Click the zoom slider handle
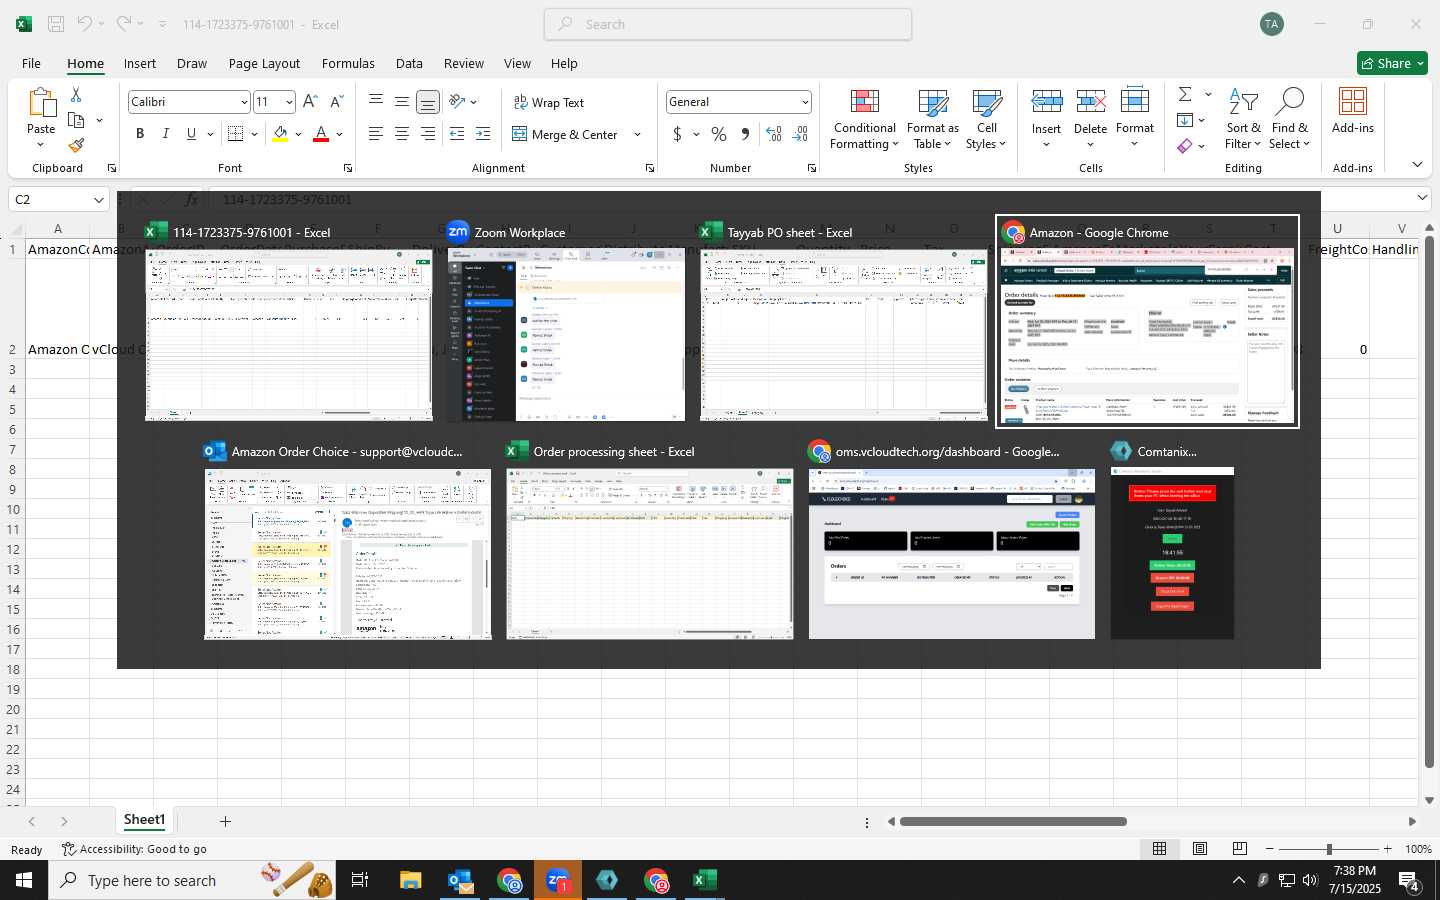Viewport: 1440px width, 900px height. pyautogui.click(x=1329, y=849)
